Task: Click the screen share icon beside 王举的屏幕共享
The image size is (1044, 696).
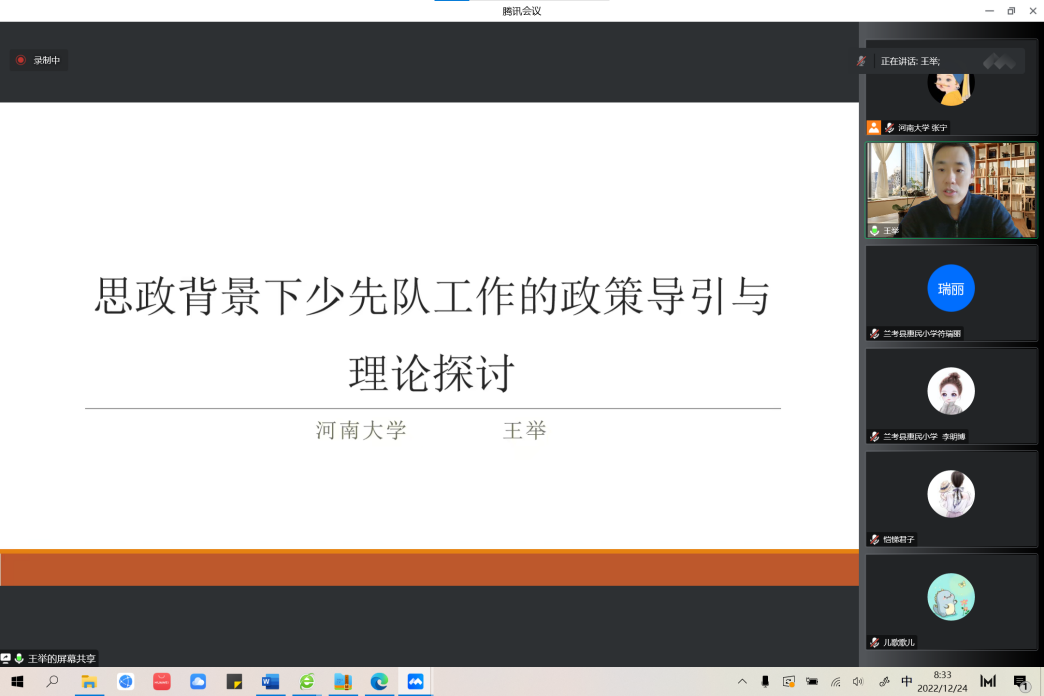Action: click(x=6, y=659)
